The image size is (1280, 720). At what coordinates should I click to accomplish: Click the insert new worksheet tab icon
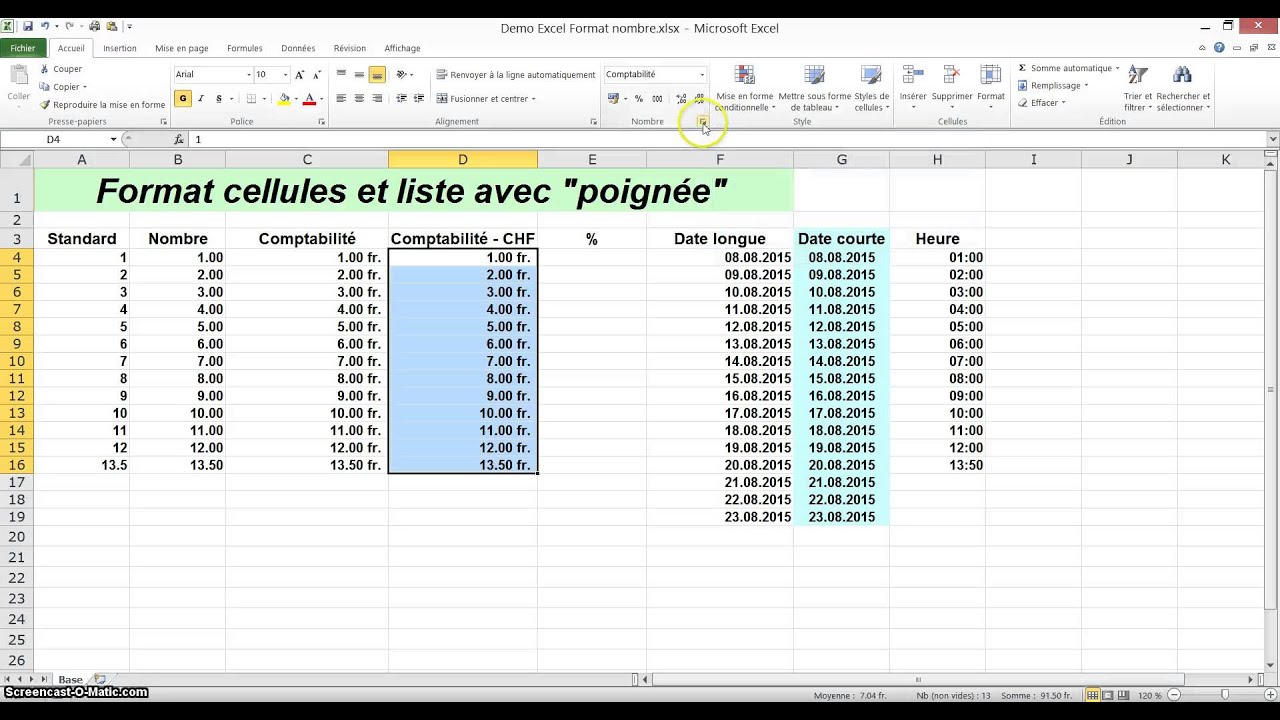[x=100, y=680]
